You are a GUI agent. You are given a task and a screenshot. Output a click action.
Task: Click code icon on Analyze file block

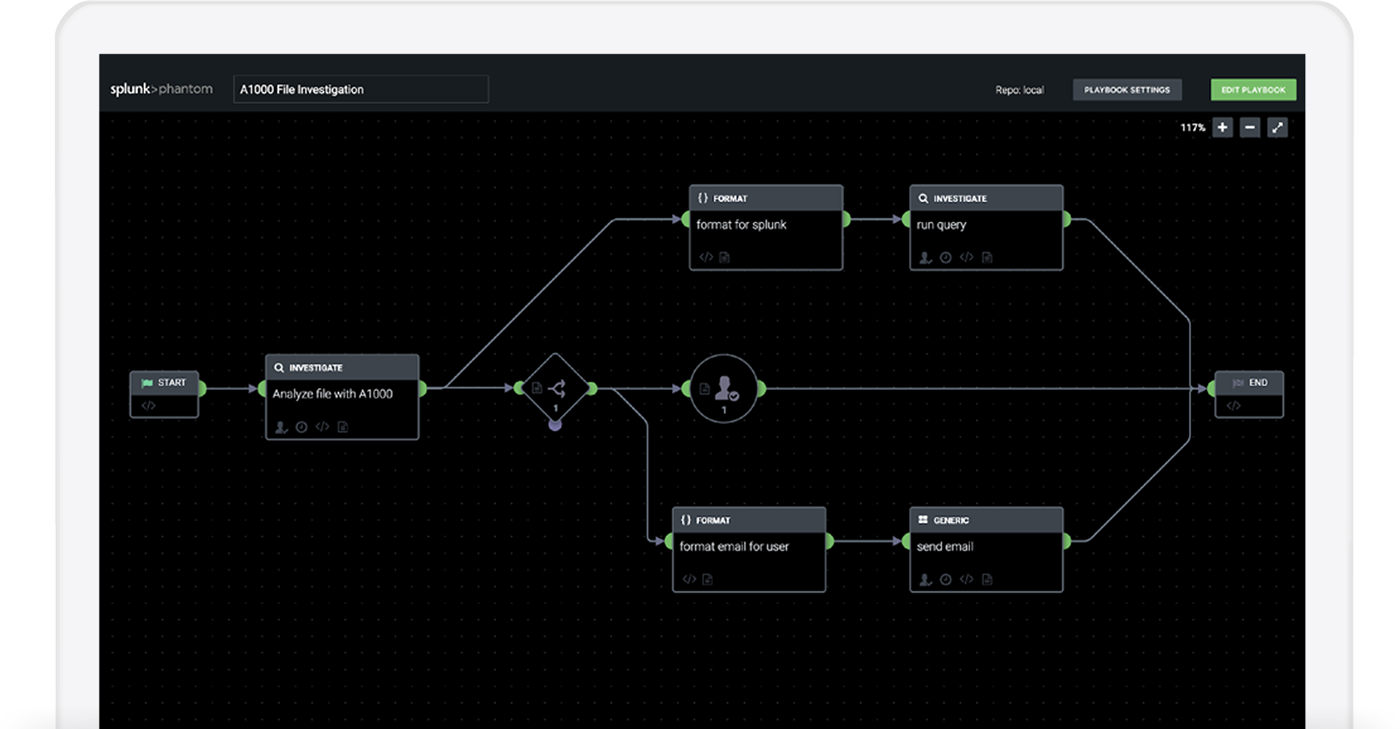pos(322,427)
